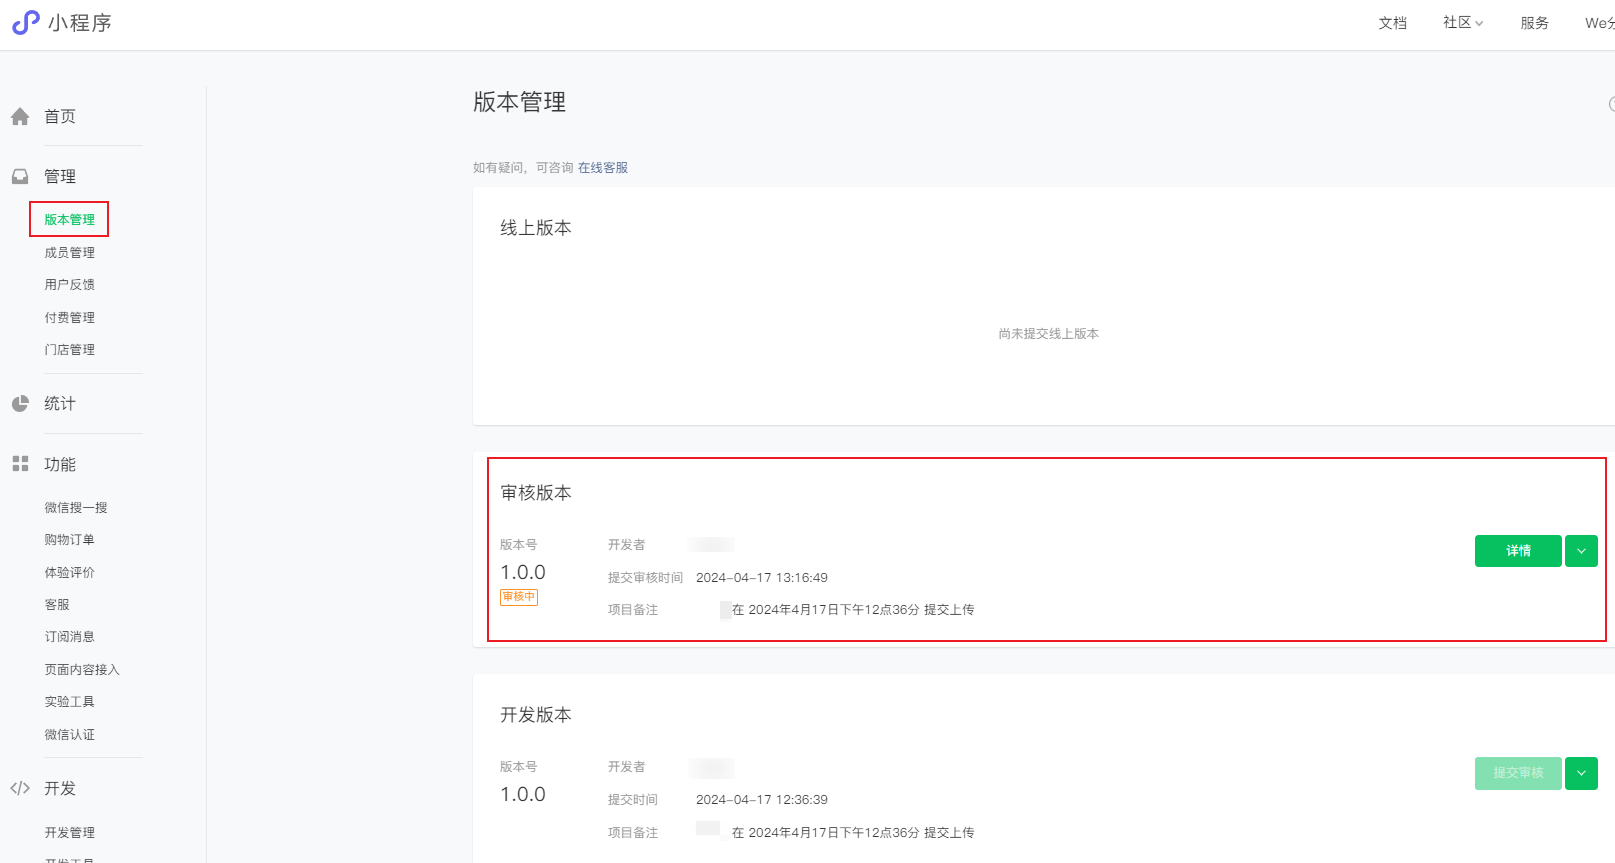Open 实验工具 under 功能
The height and width of the screenshot is (863, 1615).
point(69,702)
